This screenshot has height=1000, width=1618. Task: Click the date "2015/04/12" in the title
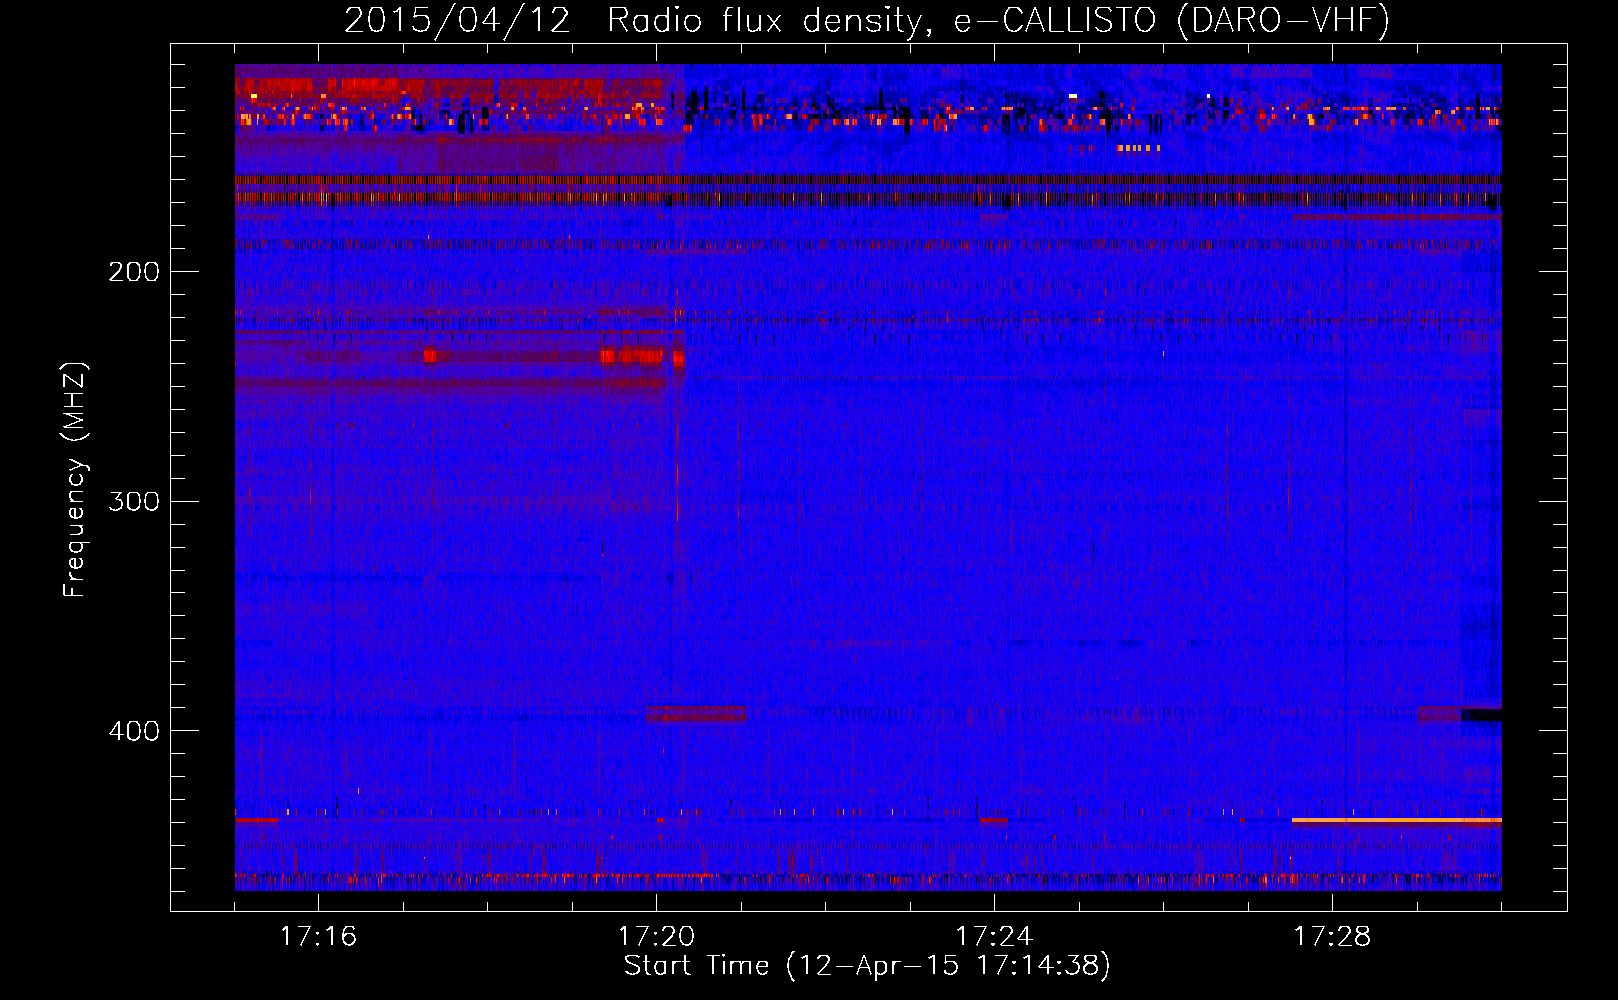(457, 20)
